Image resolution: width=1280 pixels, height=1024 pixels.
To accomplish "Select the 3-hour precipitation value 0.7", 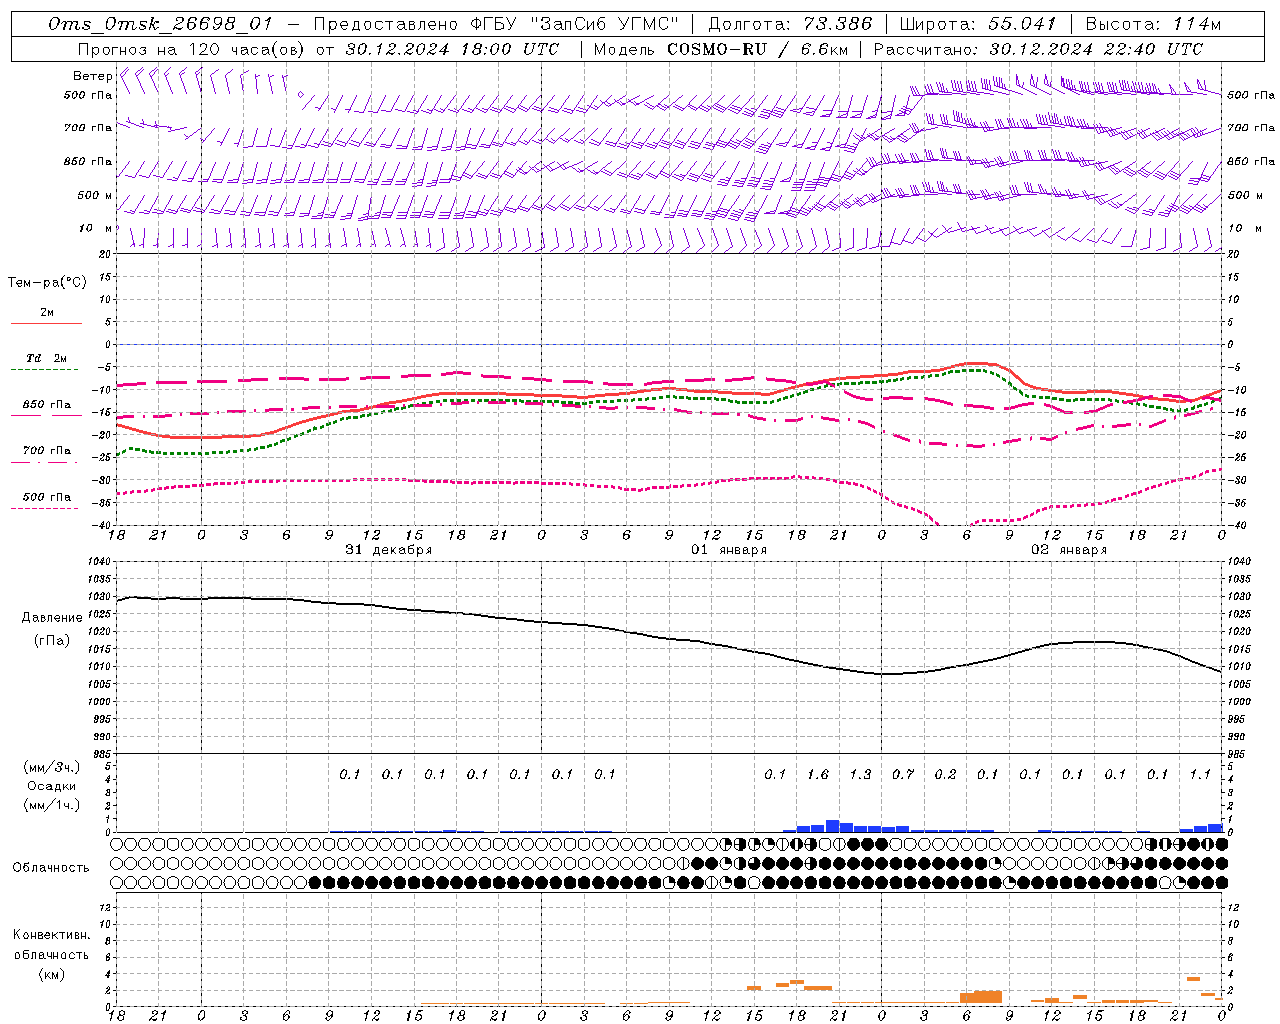I will tap(903, 774).
